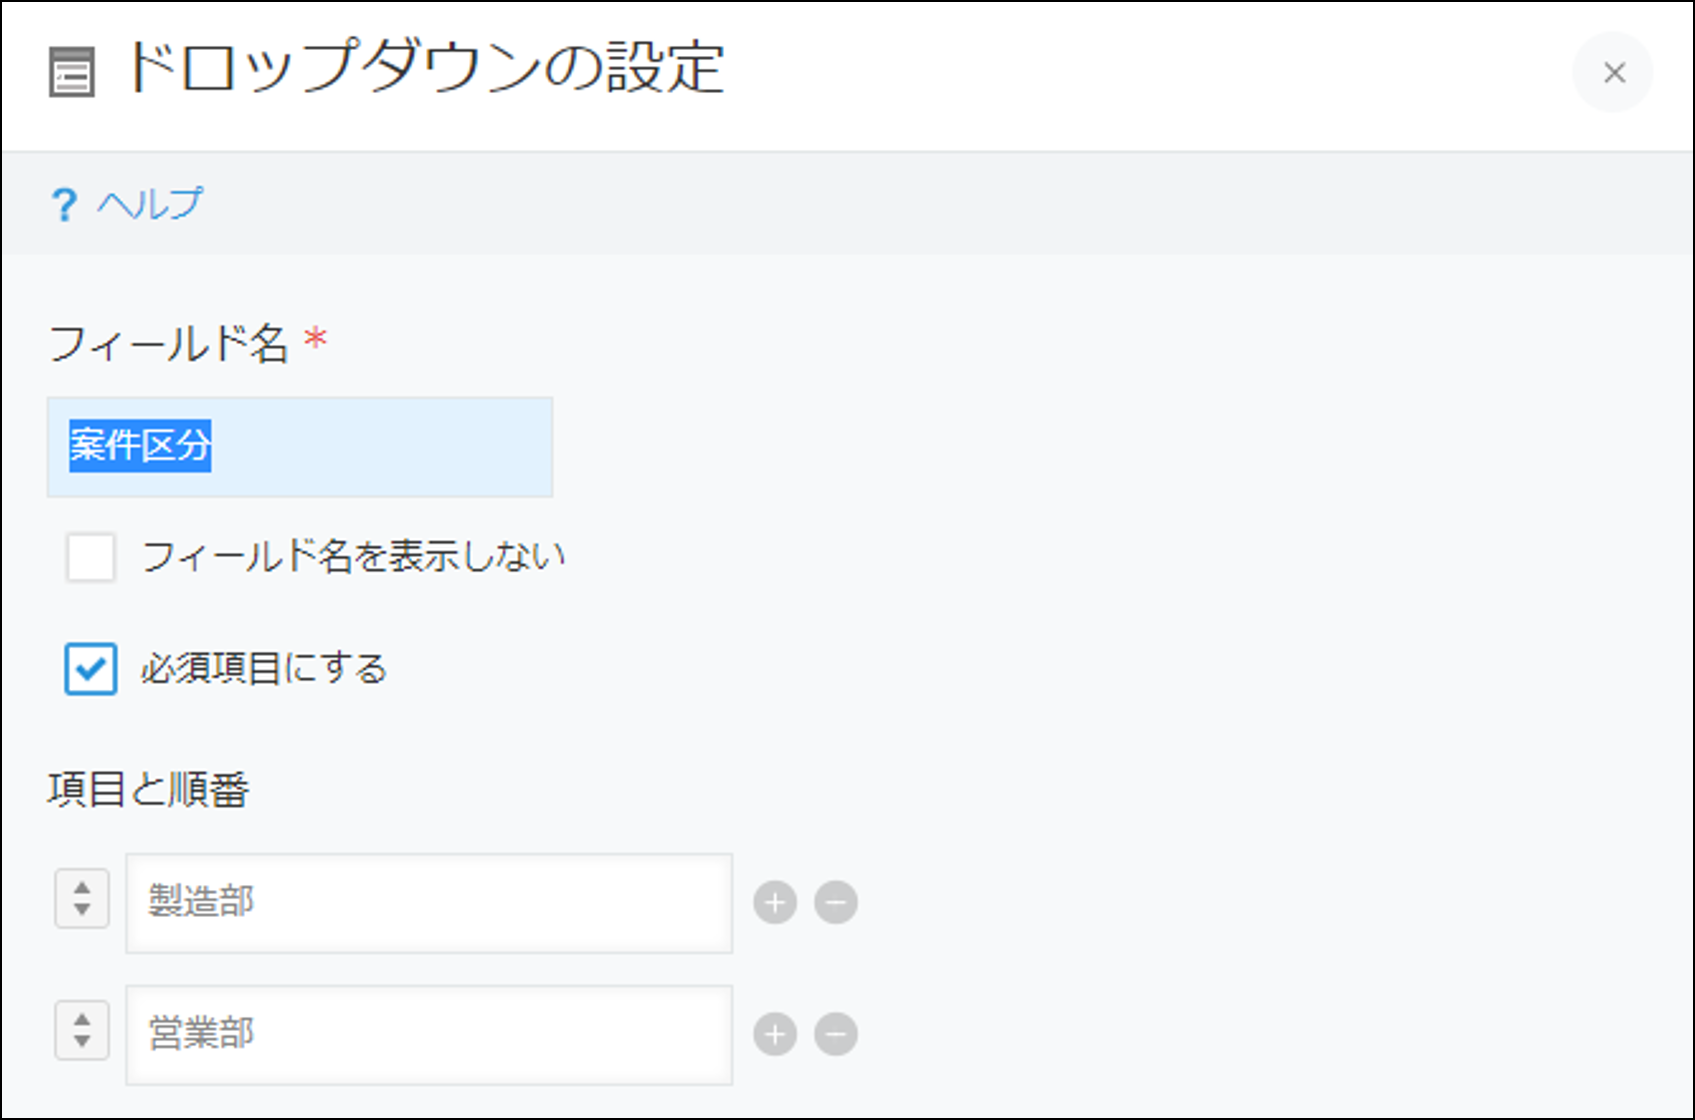This screenshot has width=1695, height=1120.
Task: Click the 製造部 item text field
Action: (429, 903)
